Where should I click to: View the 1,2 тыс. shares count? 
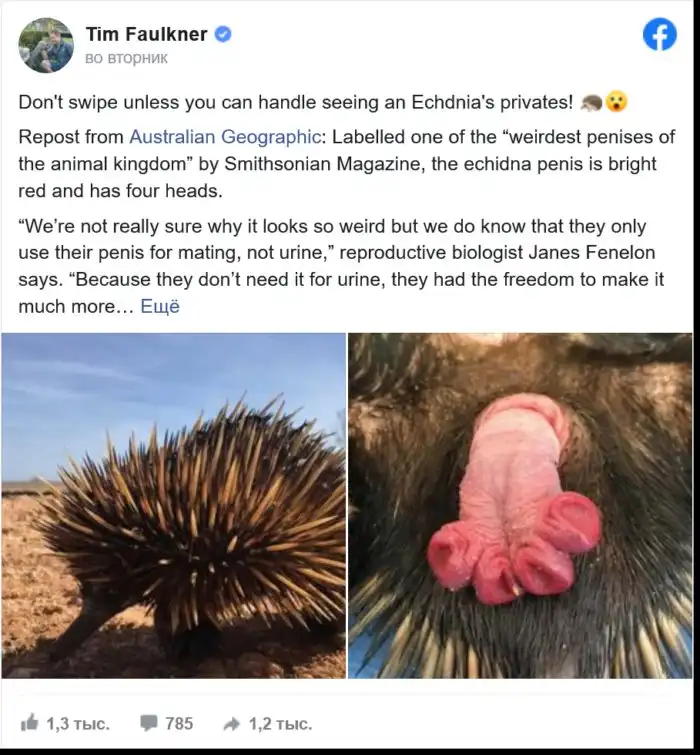point(280,723)
